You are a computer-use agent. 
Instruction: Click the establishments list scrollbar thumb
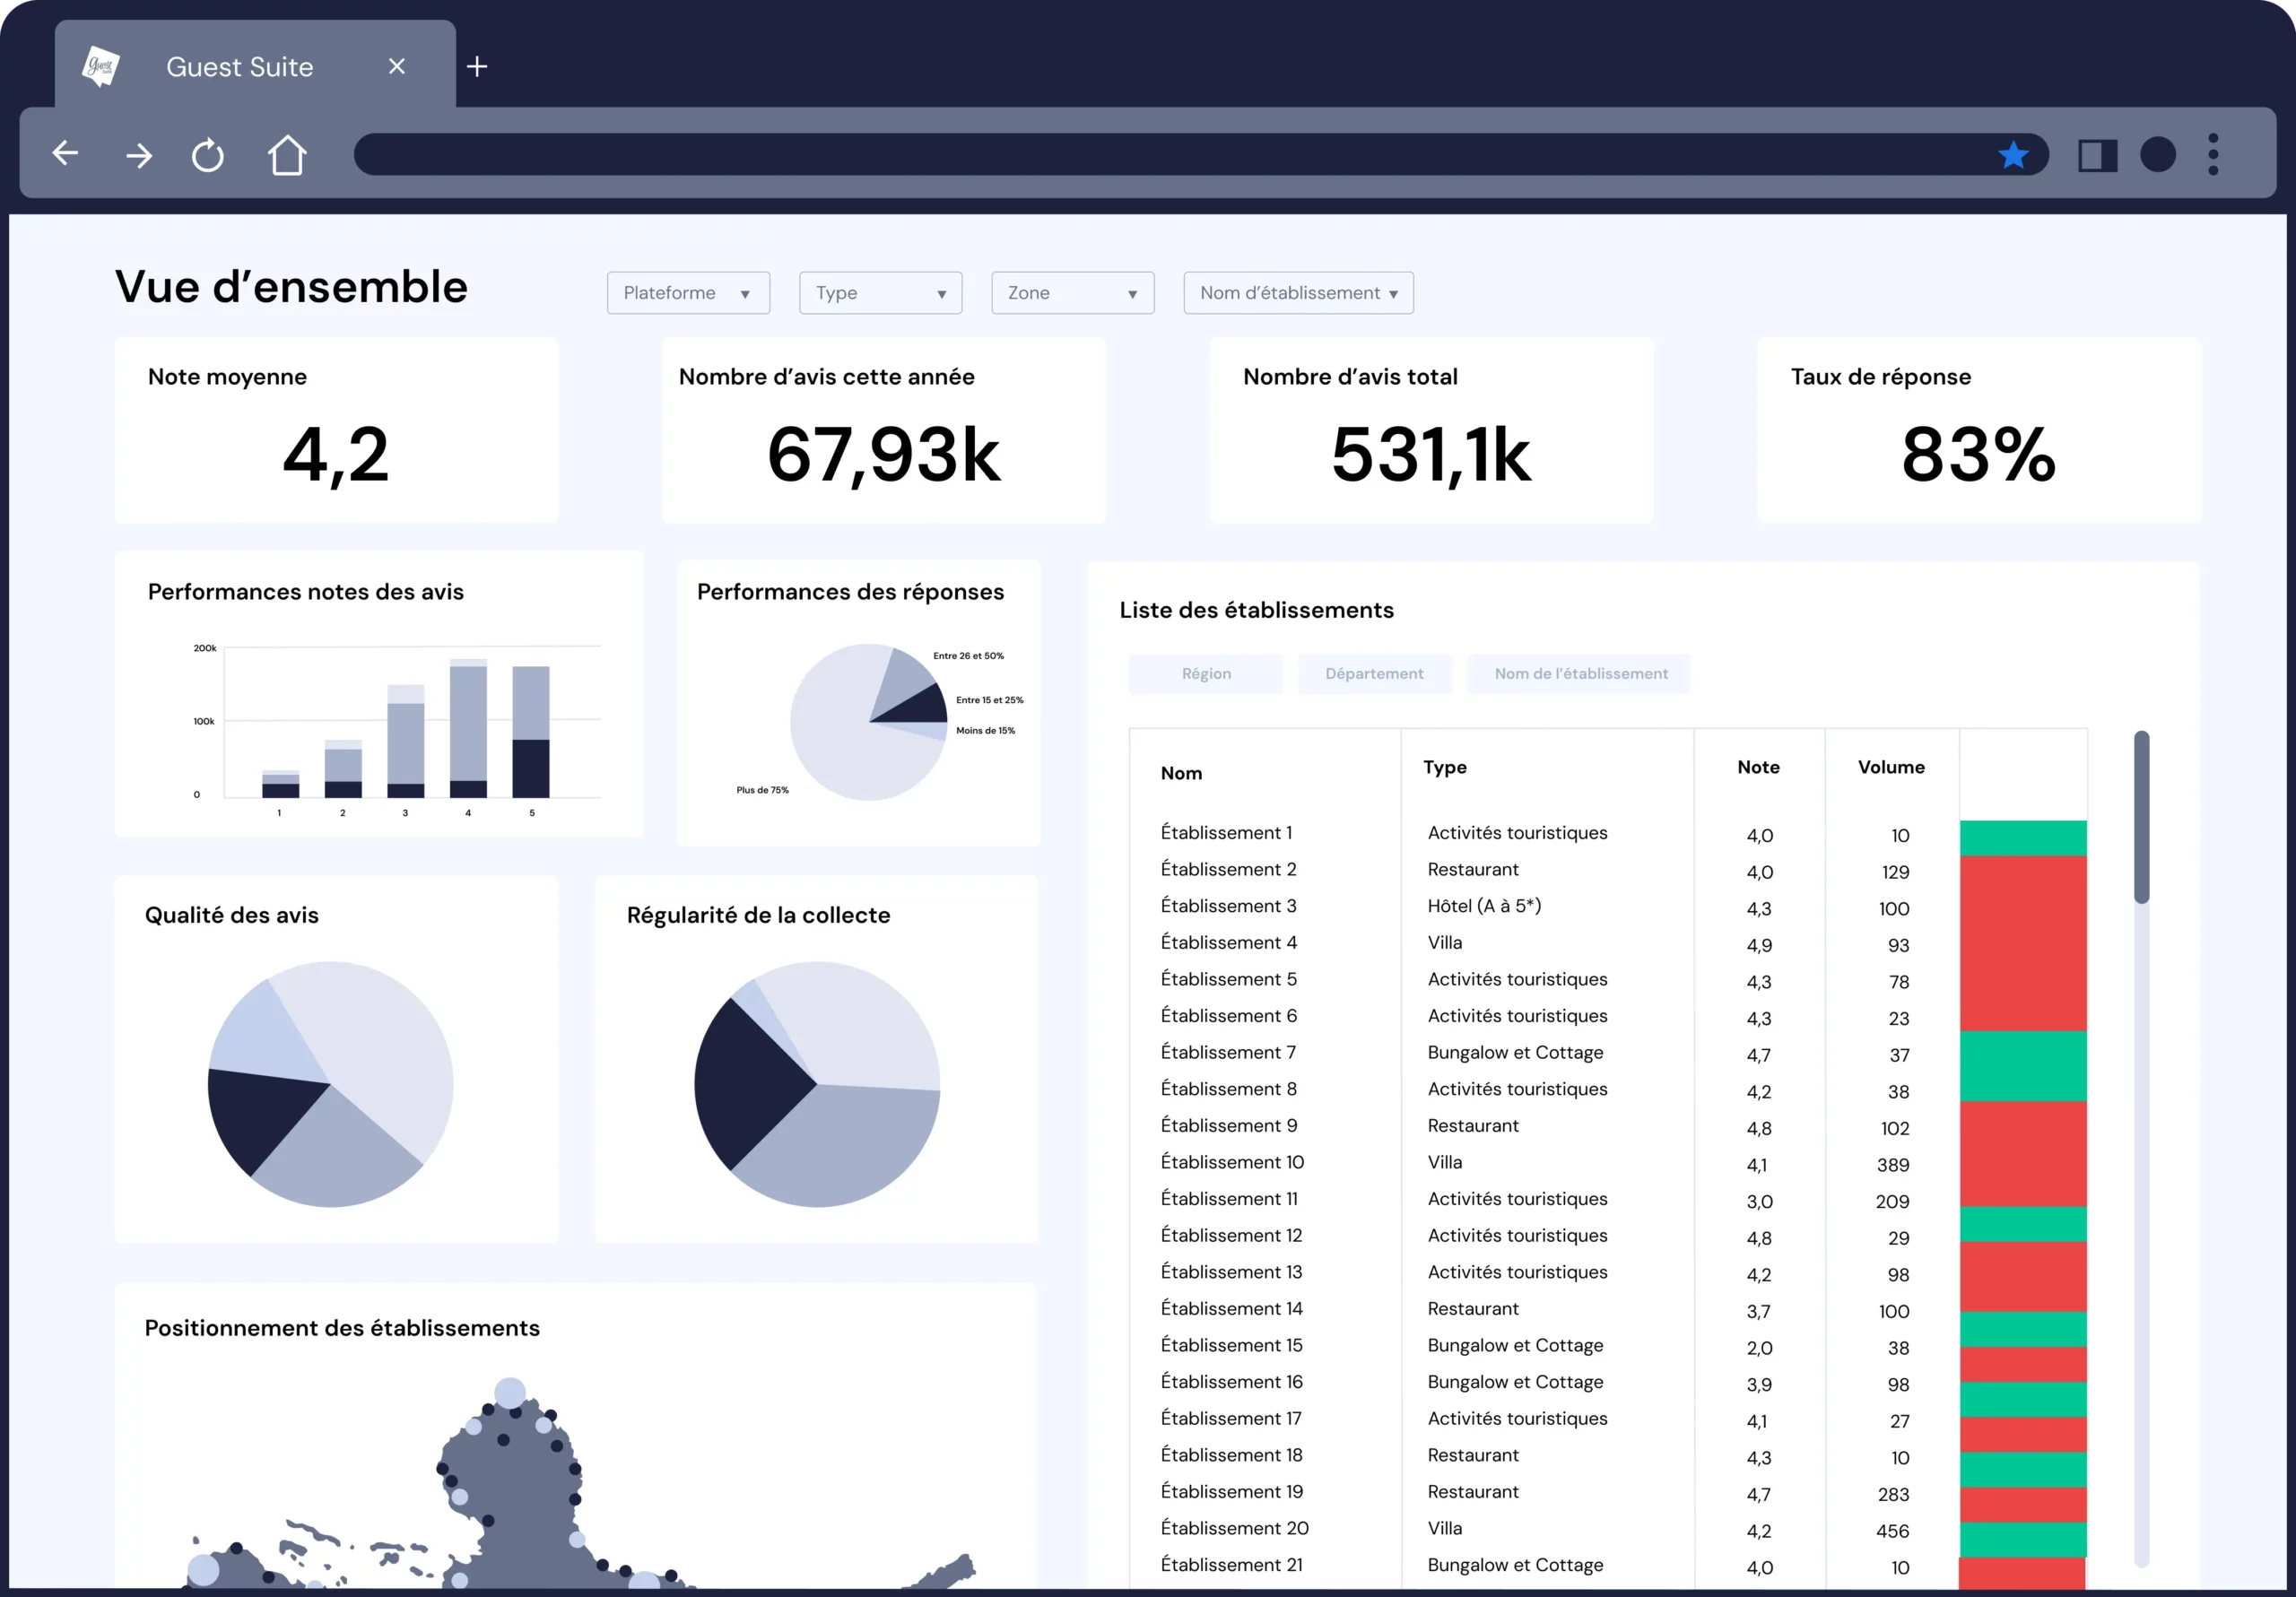pos(2141,816)
